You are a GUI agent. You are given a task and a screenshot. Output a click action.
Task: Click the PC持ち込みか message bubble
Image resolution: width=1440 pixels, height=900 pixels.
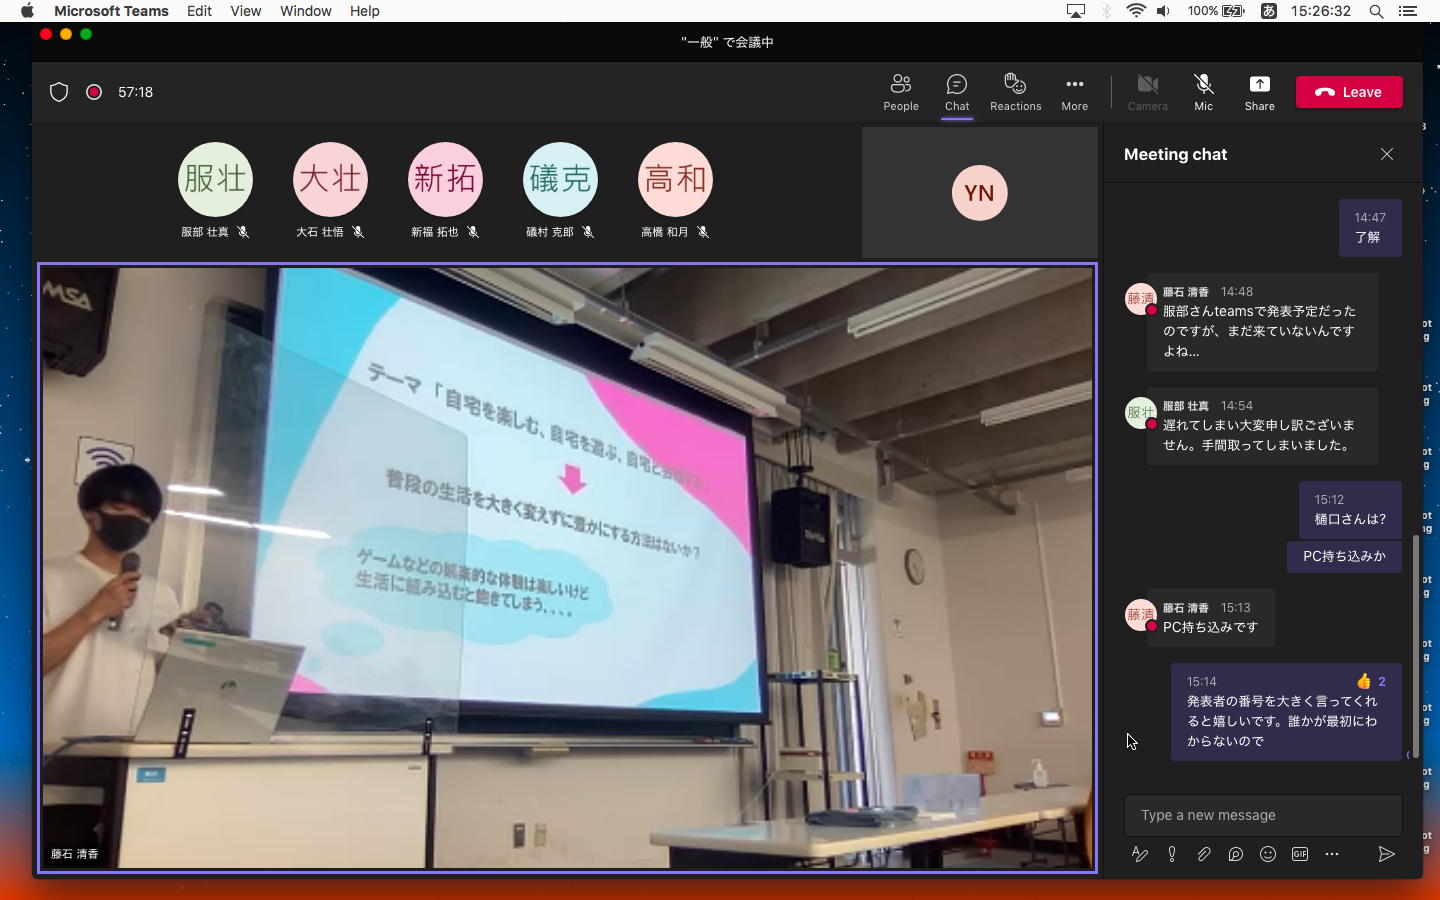coord(1344,556)
